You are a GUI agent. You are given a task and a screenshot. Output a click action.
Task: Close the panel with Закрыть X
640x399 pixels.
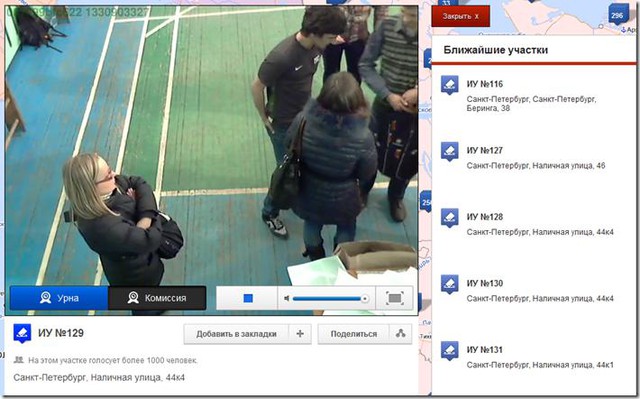460,16
